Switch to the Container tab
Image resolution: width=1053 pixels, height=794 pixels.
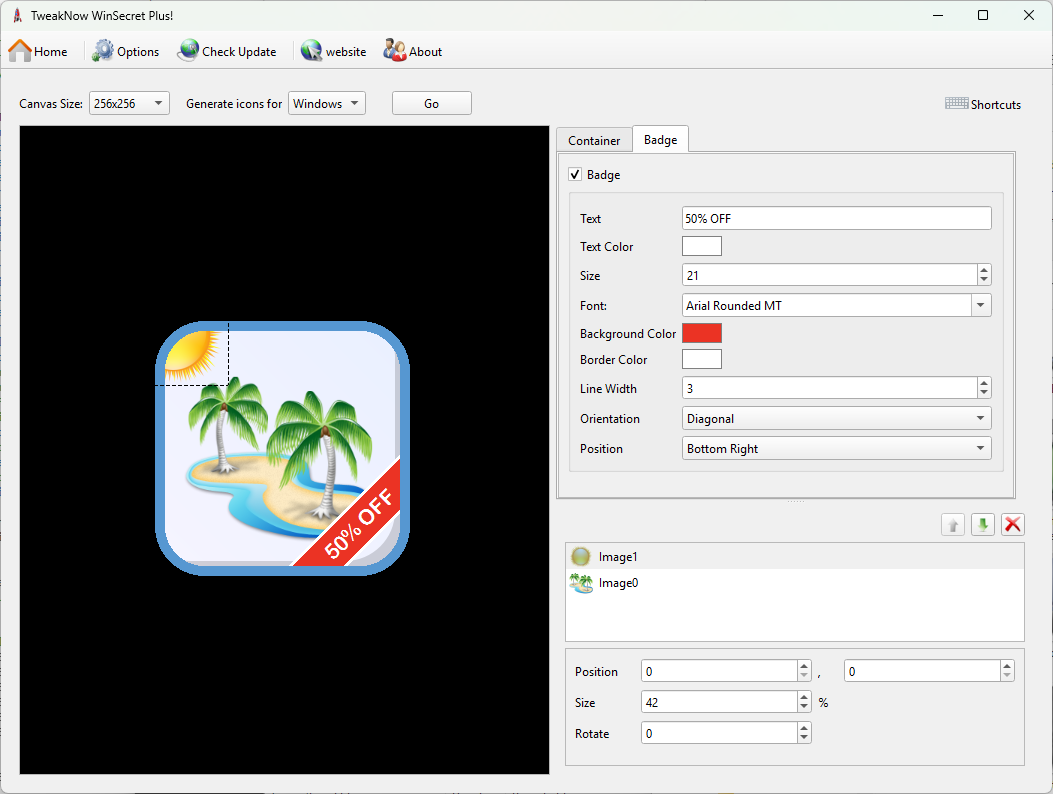[594, 141]
